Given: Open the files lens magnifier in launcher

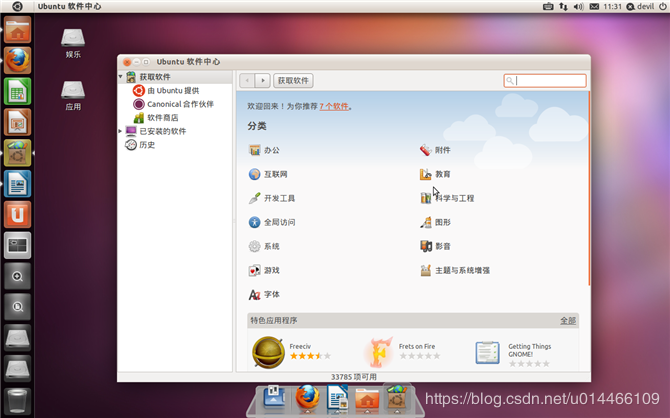Looking at the screenshot, I should pyautogui.click(x=18, y=307).
